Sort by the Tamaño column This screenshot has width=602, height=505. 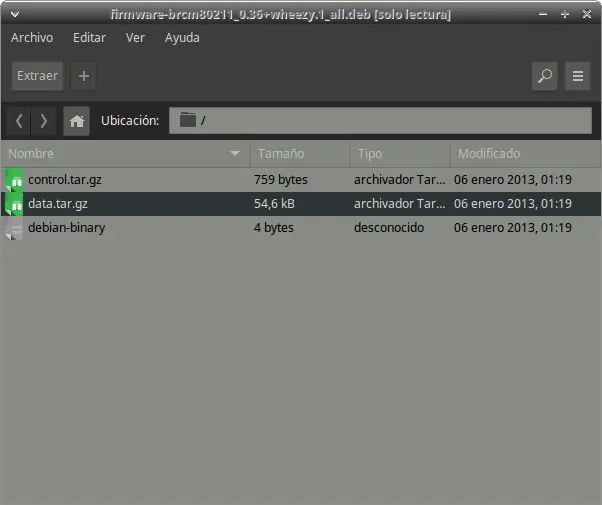tap(300, 154)
